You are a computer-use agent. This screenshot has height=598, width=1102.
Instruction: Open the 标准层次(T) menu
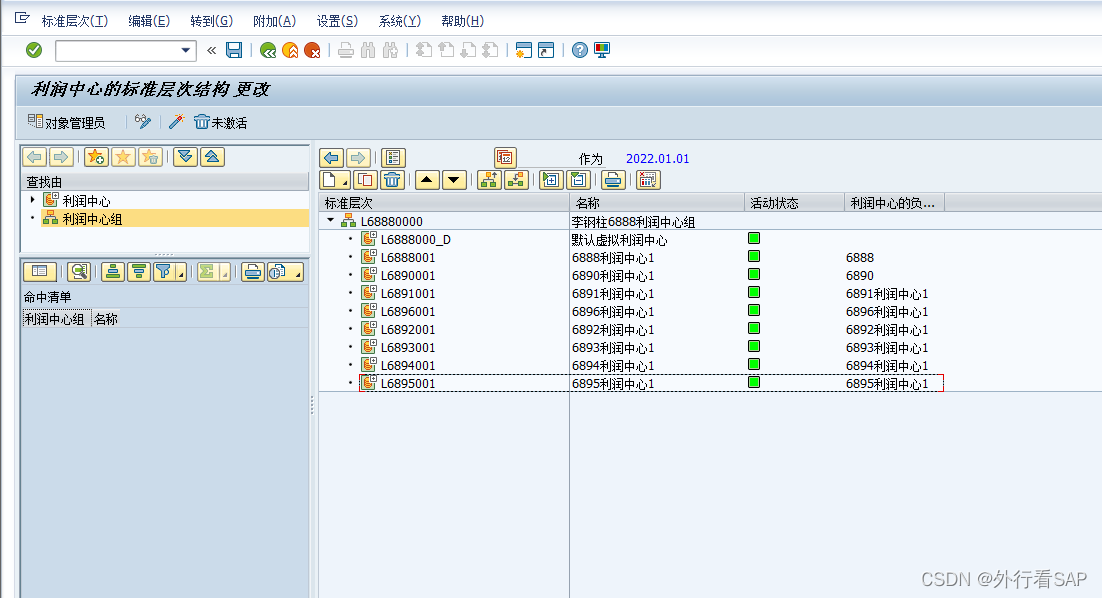74,21
